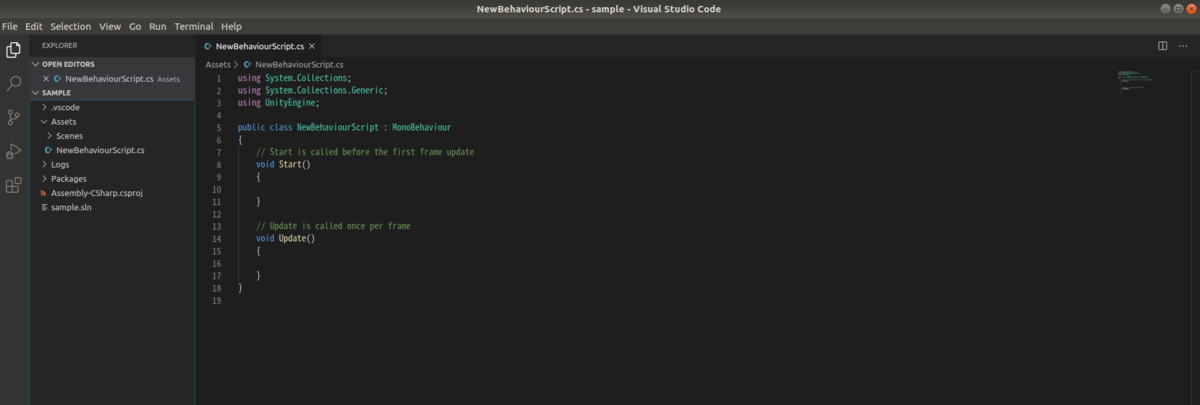Click the 'Start is called before' comment
This screenshot has width=1200, height=405.
tap(365, 152)
